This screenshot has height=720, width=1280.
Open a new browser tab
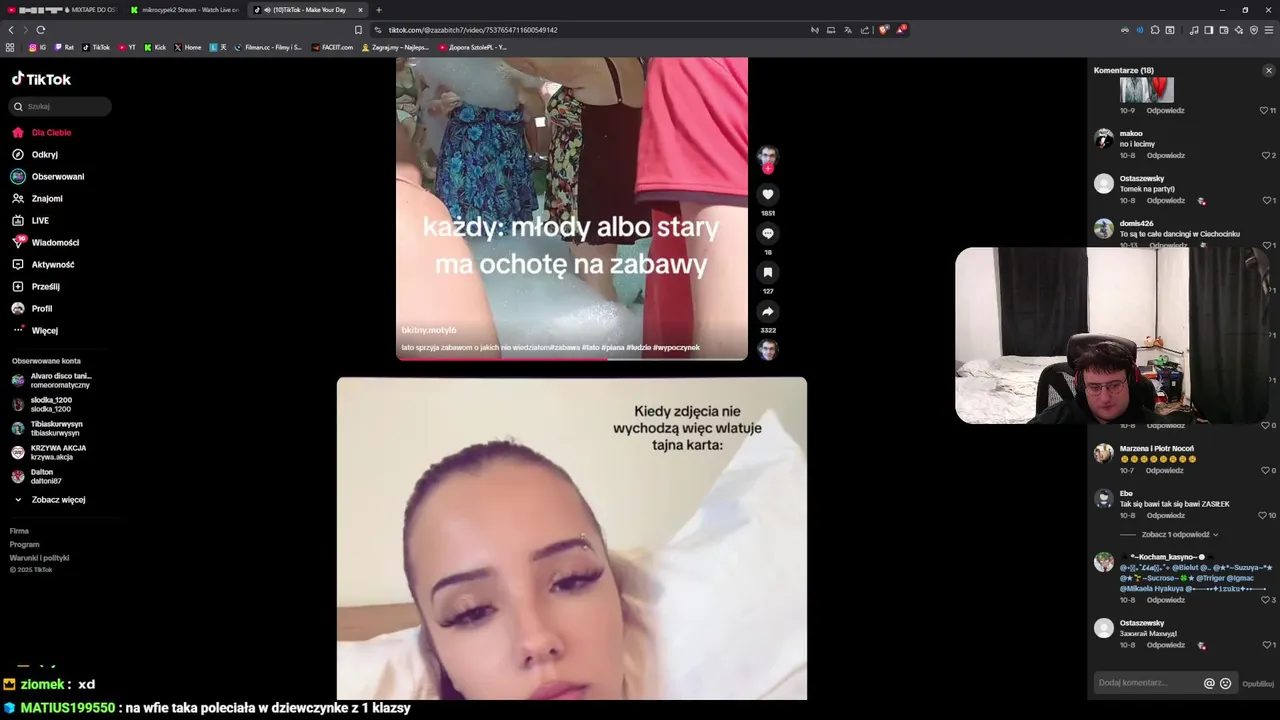click(x=378, y=10)
